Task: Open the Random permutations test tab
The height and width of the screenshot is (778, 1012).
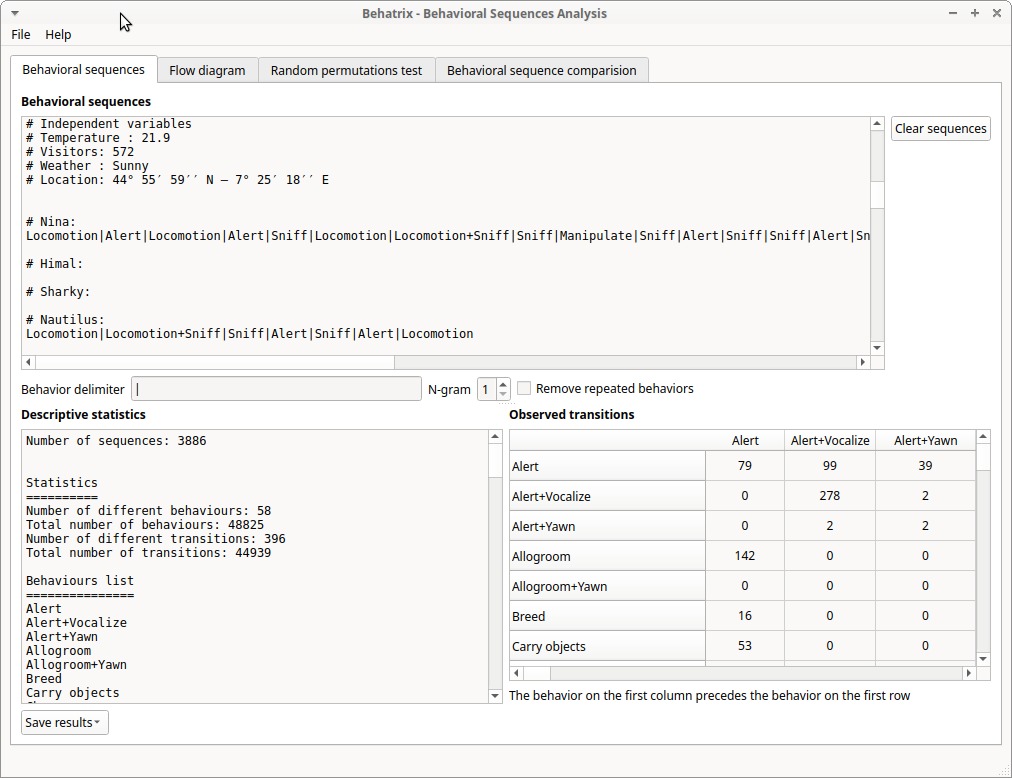Action: pyautogui.click(x=346, y=70)
